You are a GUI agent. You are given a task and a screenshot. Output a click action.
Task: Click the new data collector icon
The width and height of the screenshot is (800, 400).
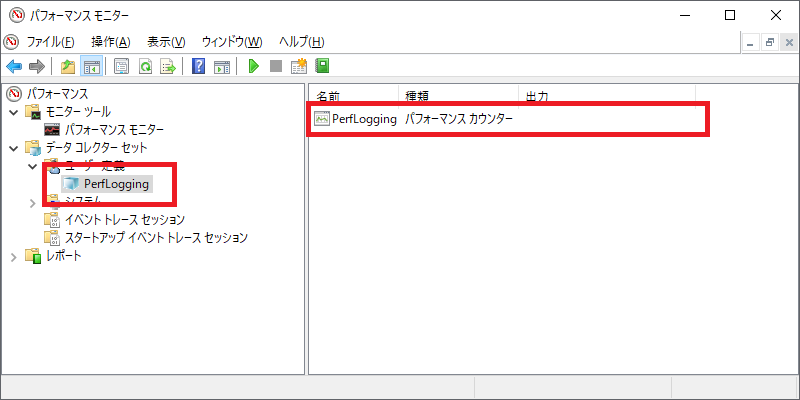coord(299,67)
